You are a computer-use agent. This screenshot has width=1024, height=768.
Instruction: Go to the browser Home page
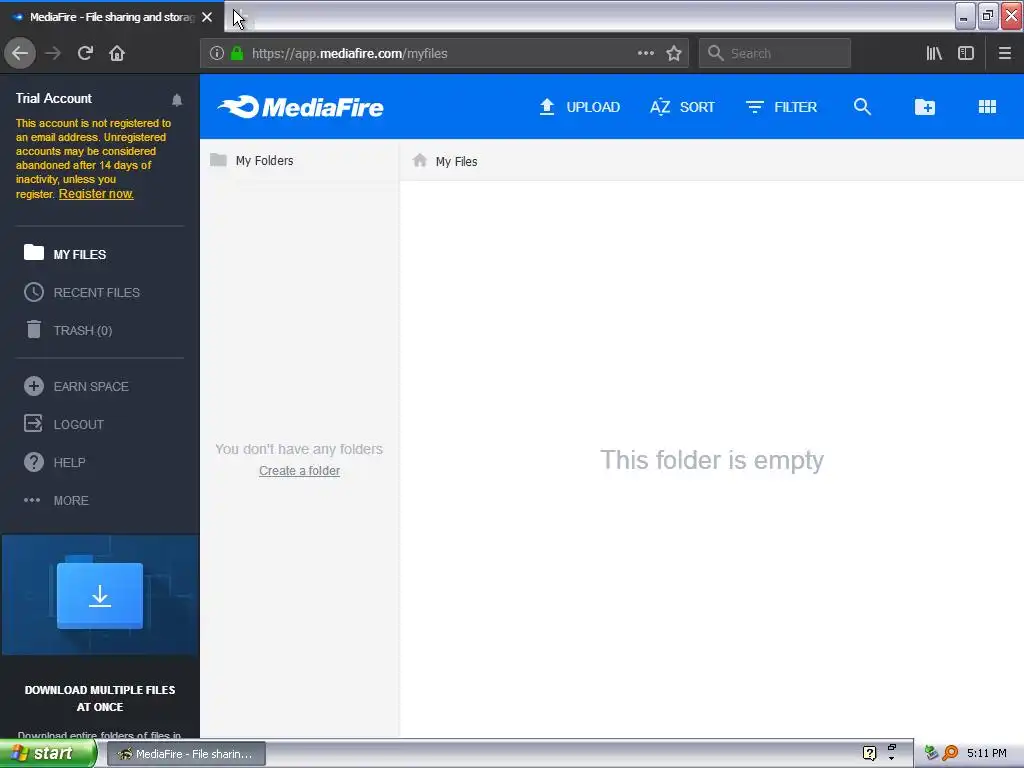pos(117,54)
